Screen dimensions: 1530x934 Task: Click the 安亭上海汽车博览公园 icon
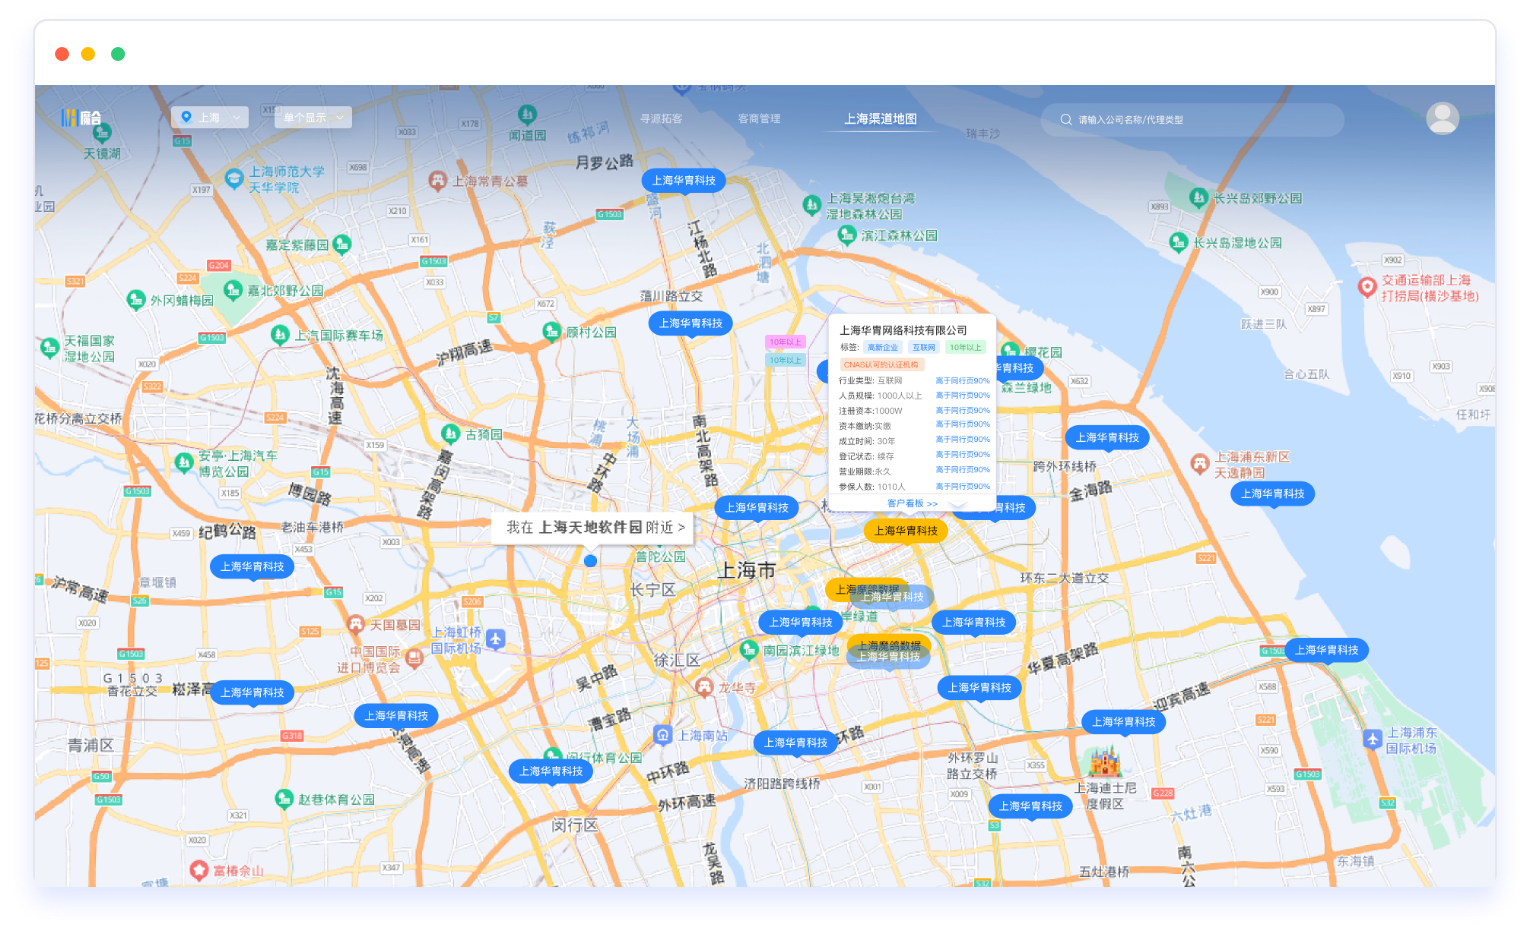click(x=184, y=462)
